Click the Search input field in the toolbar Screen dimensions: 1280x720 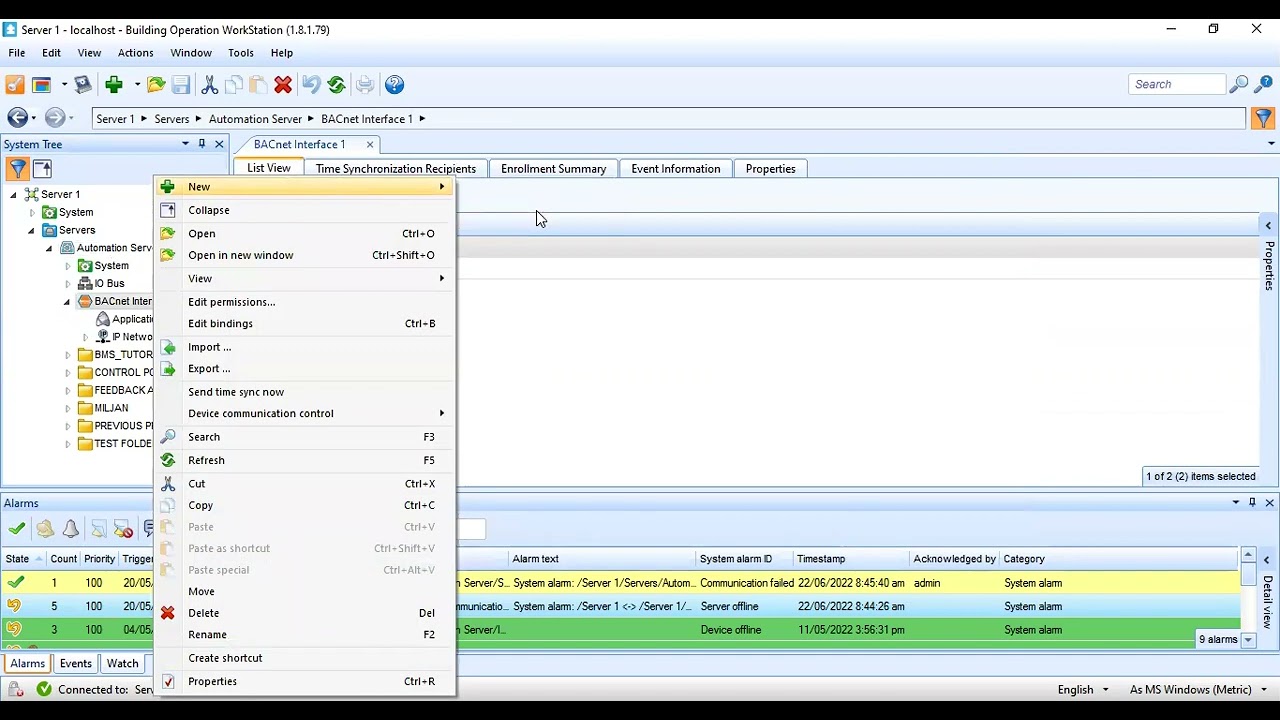click(x=1177, y=85)
